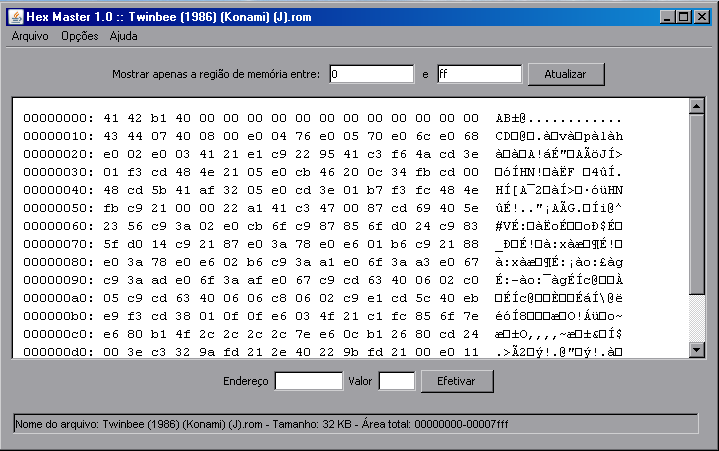Click byte 69 in row 00000050
Screen dimensions: 719x451
click(423, 208)
